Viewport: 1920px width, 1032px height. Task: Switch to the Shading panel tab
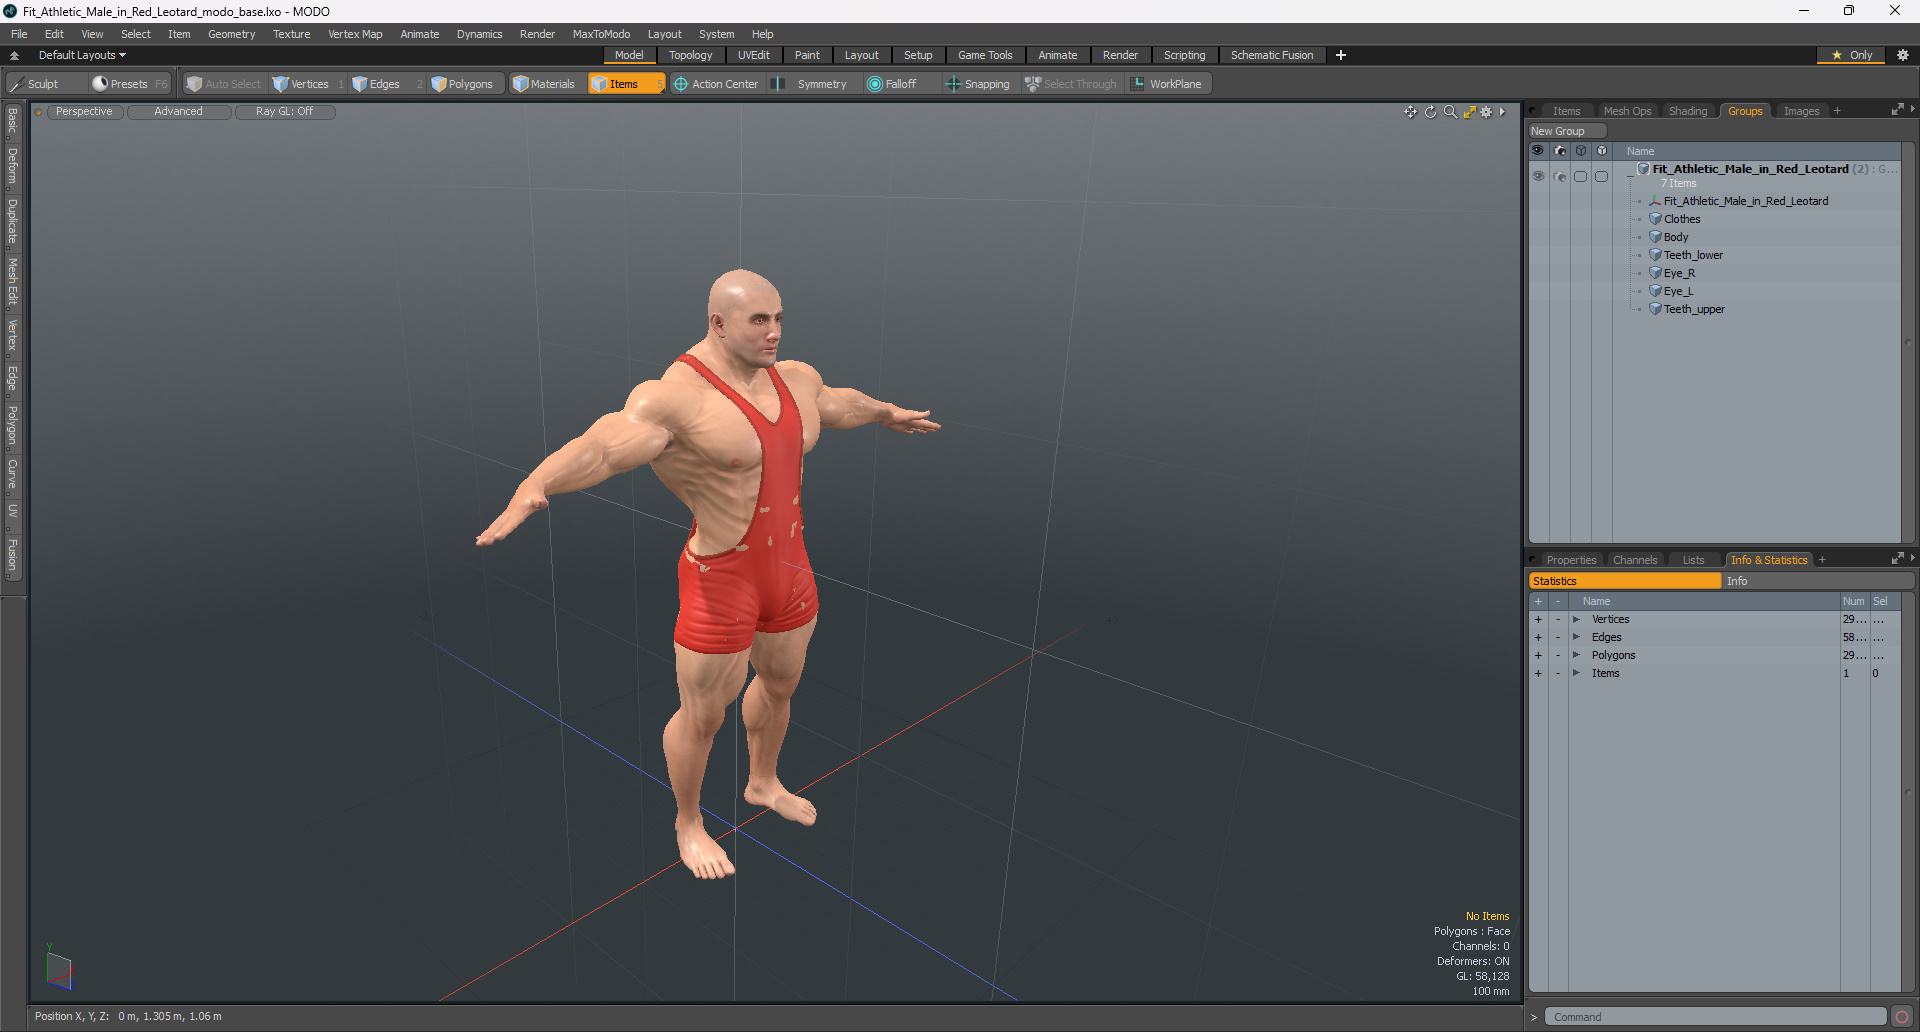[x=1688, y=111]
